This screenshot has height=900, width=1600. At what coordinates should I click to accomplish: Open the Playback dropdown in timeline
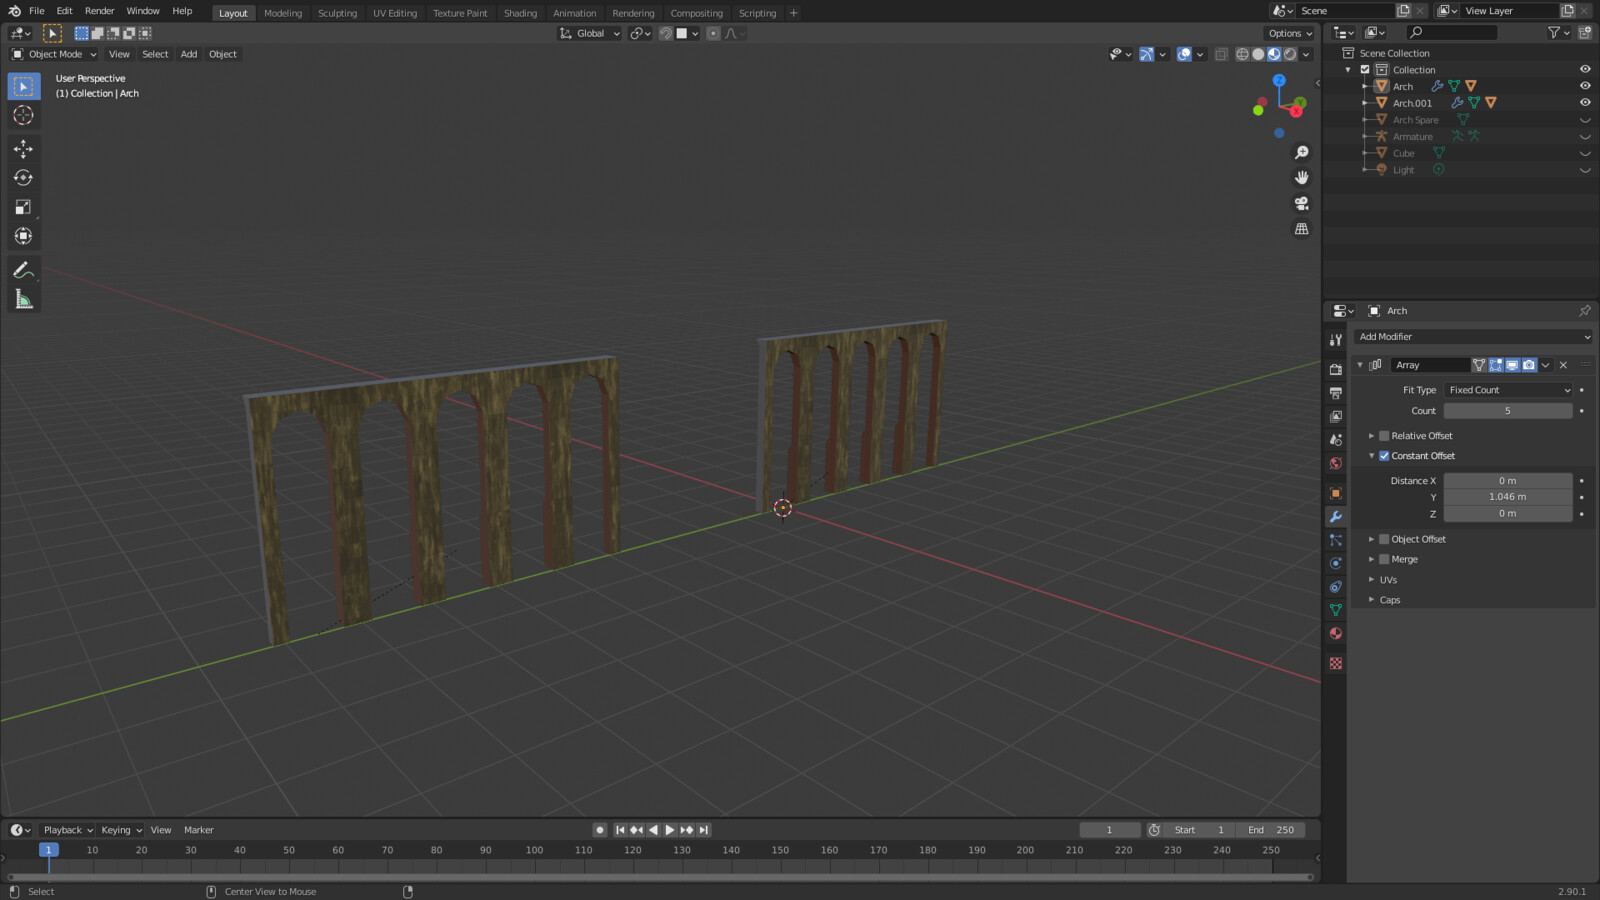(67, 830)
